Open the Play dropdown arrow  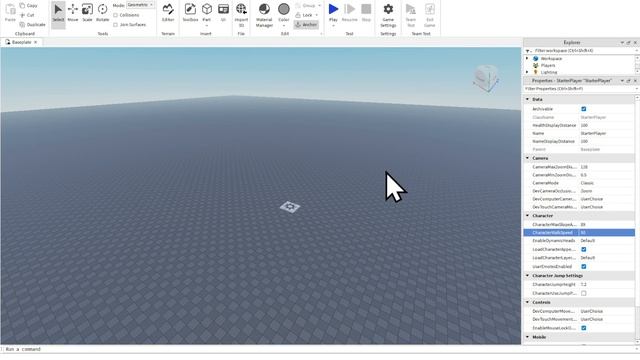pos(333,25)
